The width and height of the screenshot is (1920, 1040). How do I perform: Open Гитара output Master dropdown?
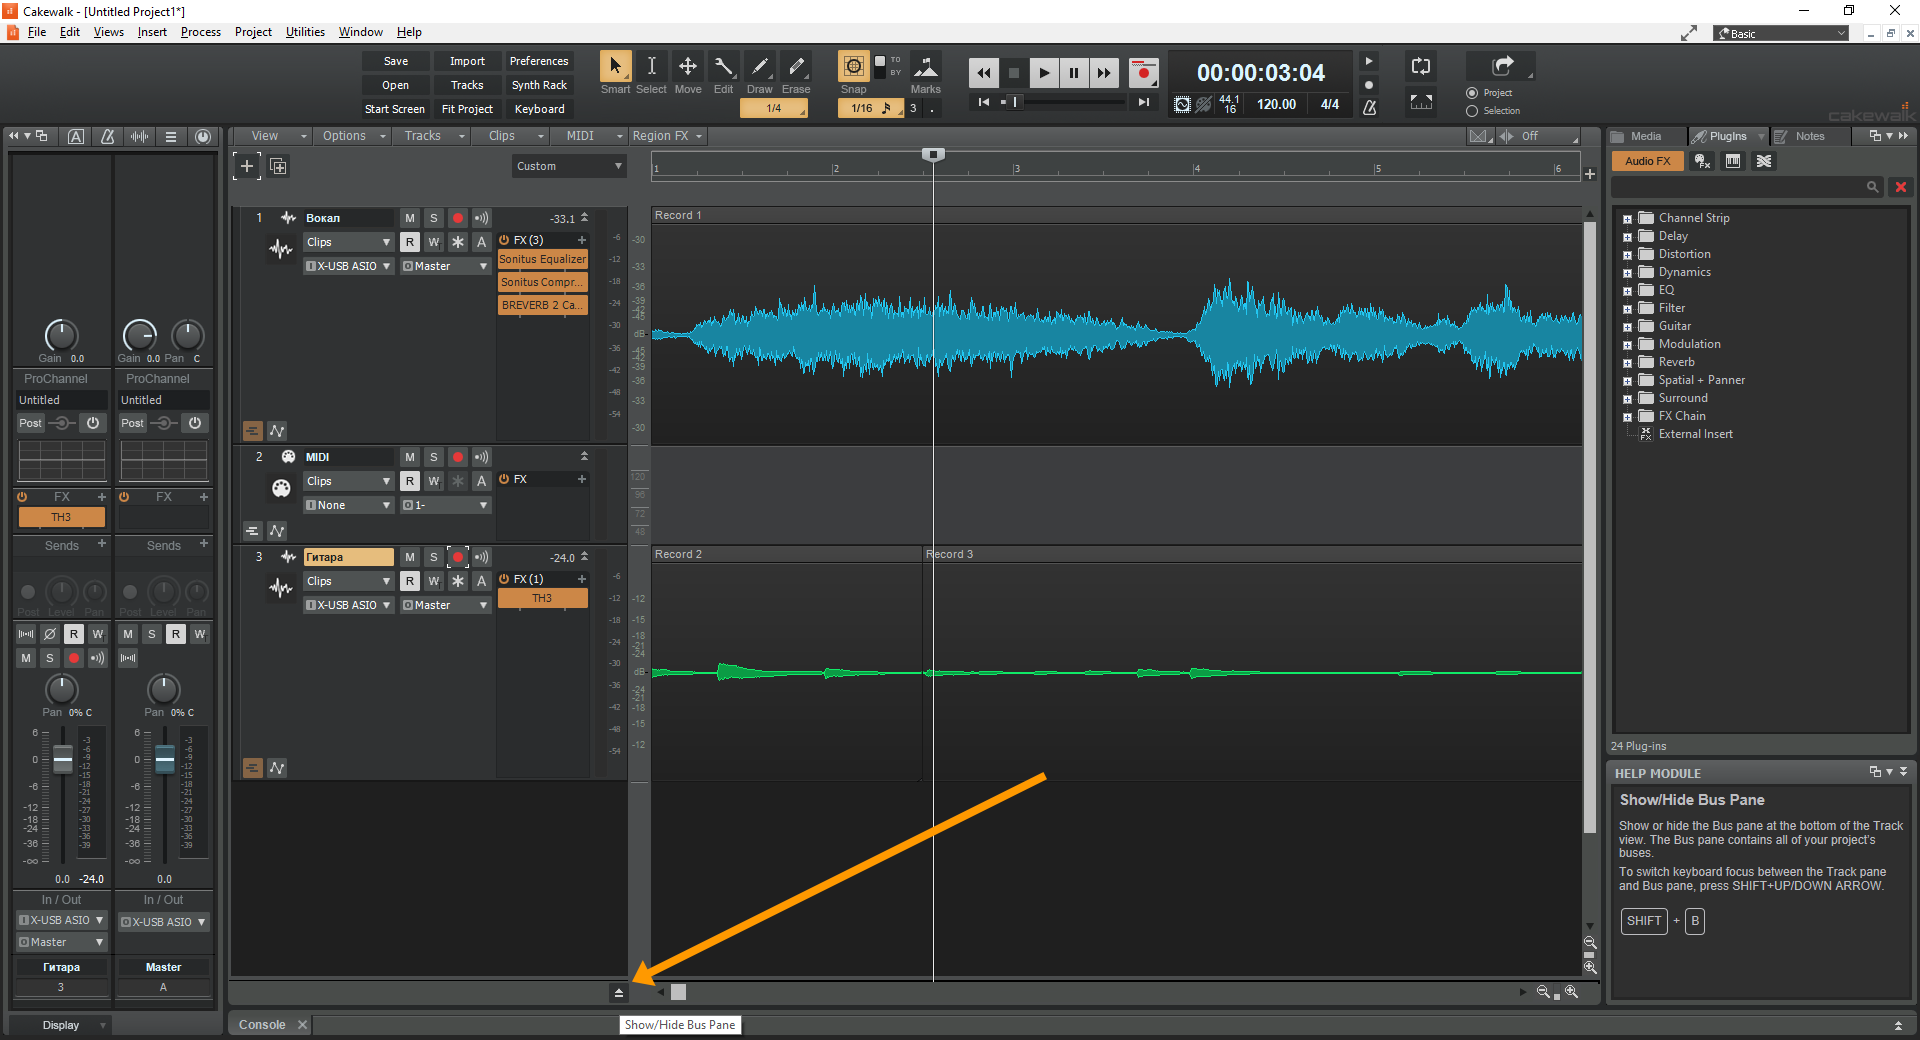(445, 605)
